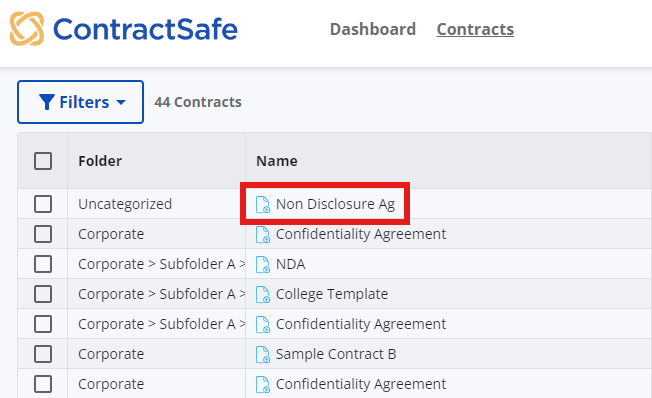Check the Uncategorized row checkbox

click(43, 204)
